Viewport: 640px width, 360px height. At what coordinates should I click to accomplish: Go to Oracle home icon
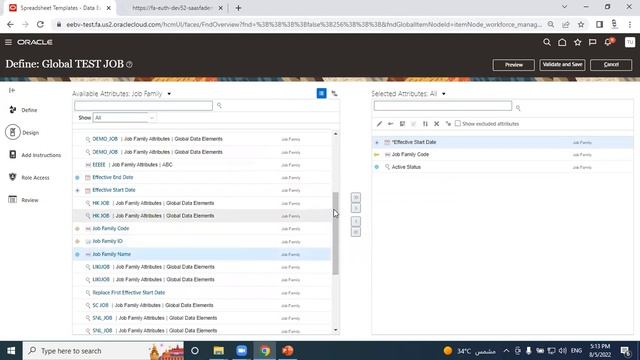click(x=562, y=42)
